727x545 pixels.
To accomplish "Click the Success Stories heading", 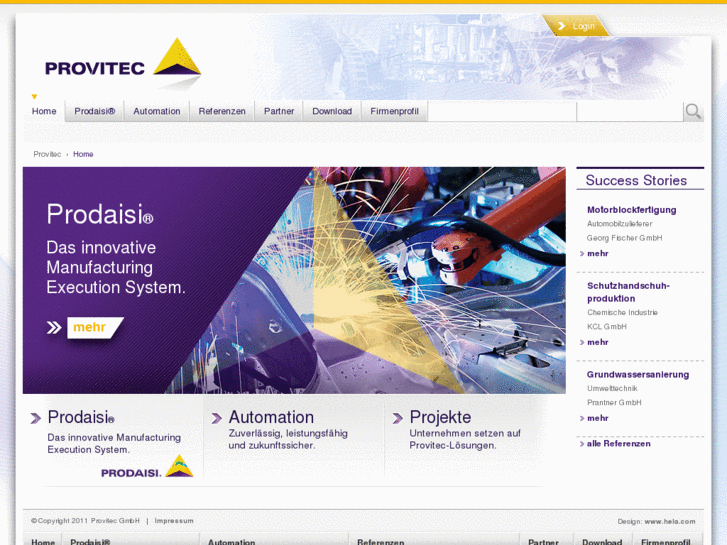I will [636, 180].
